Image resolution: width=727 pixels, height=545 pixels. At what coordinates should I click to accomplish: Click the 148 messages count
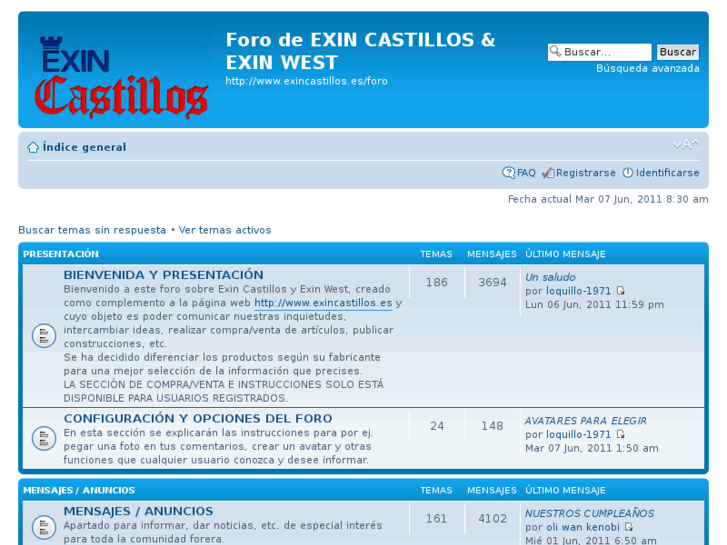(492, 426)
